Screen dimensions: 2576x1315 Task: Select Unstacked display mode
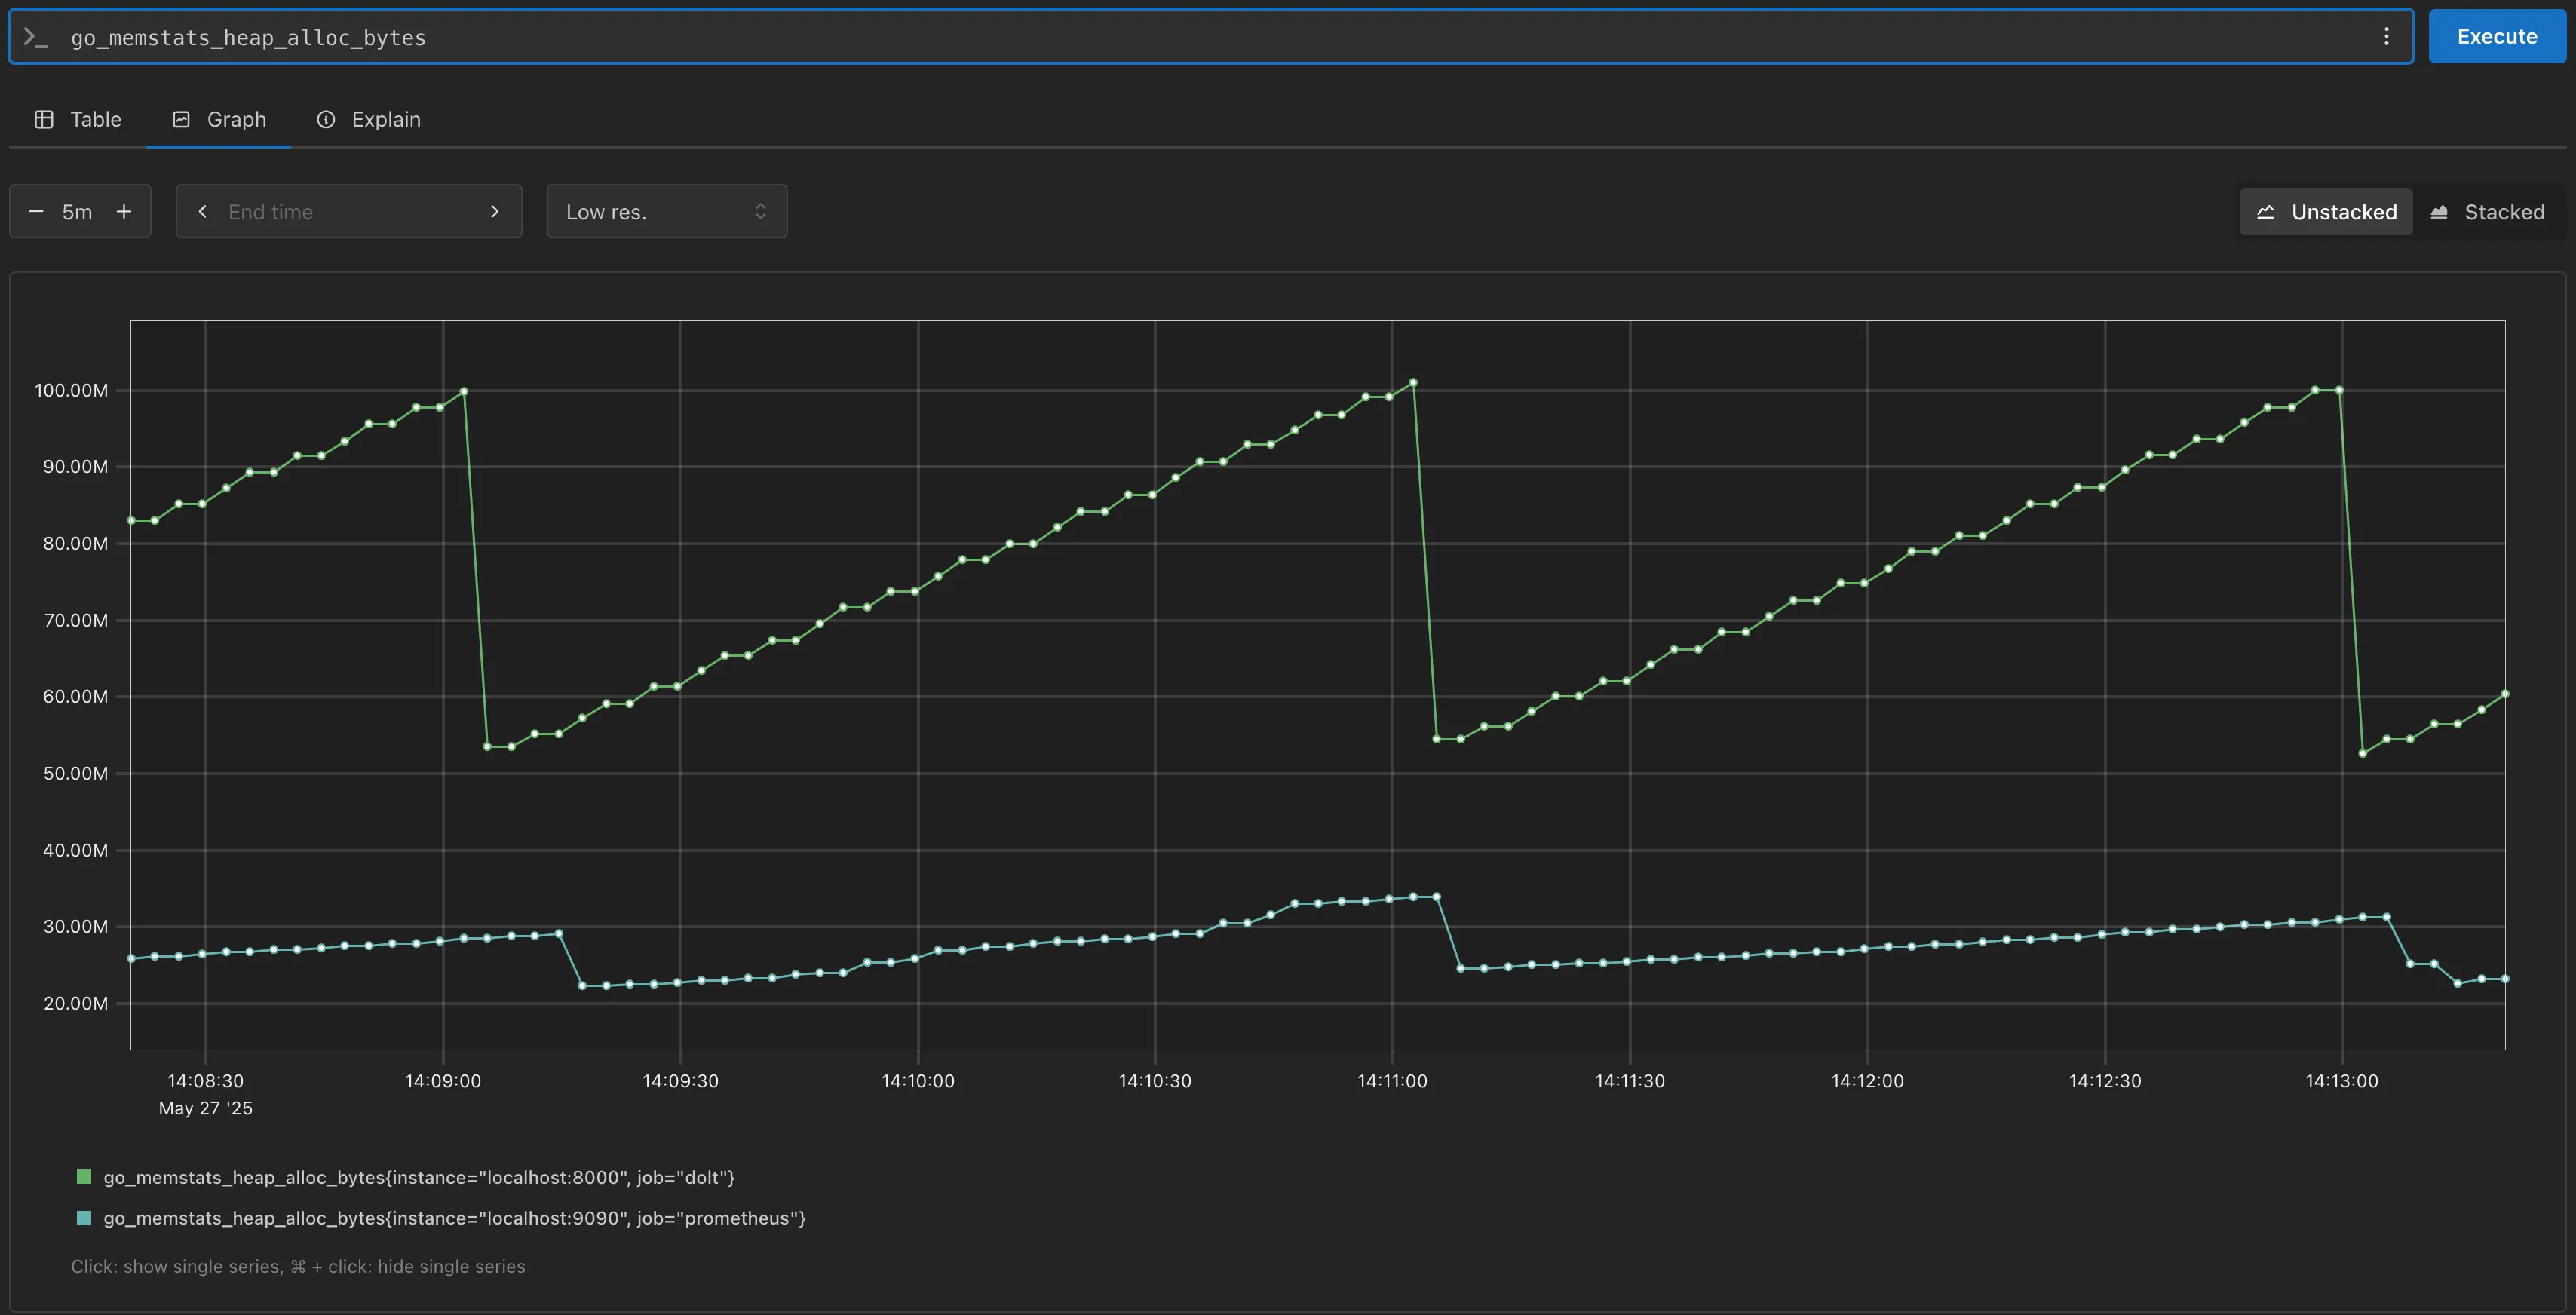point(2325,211)
